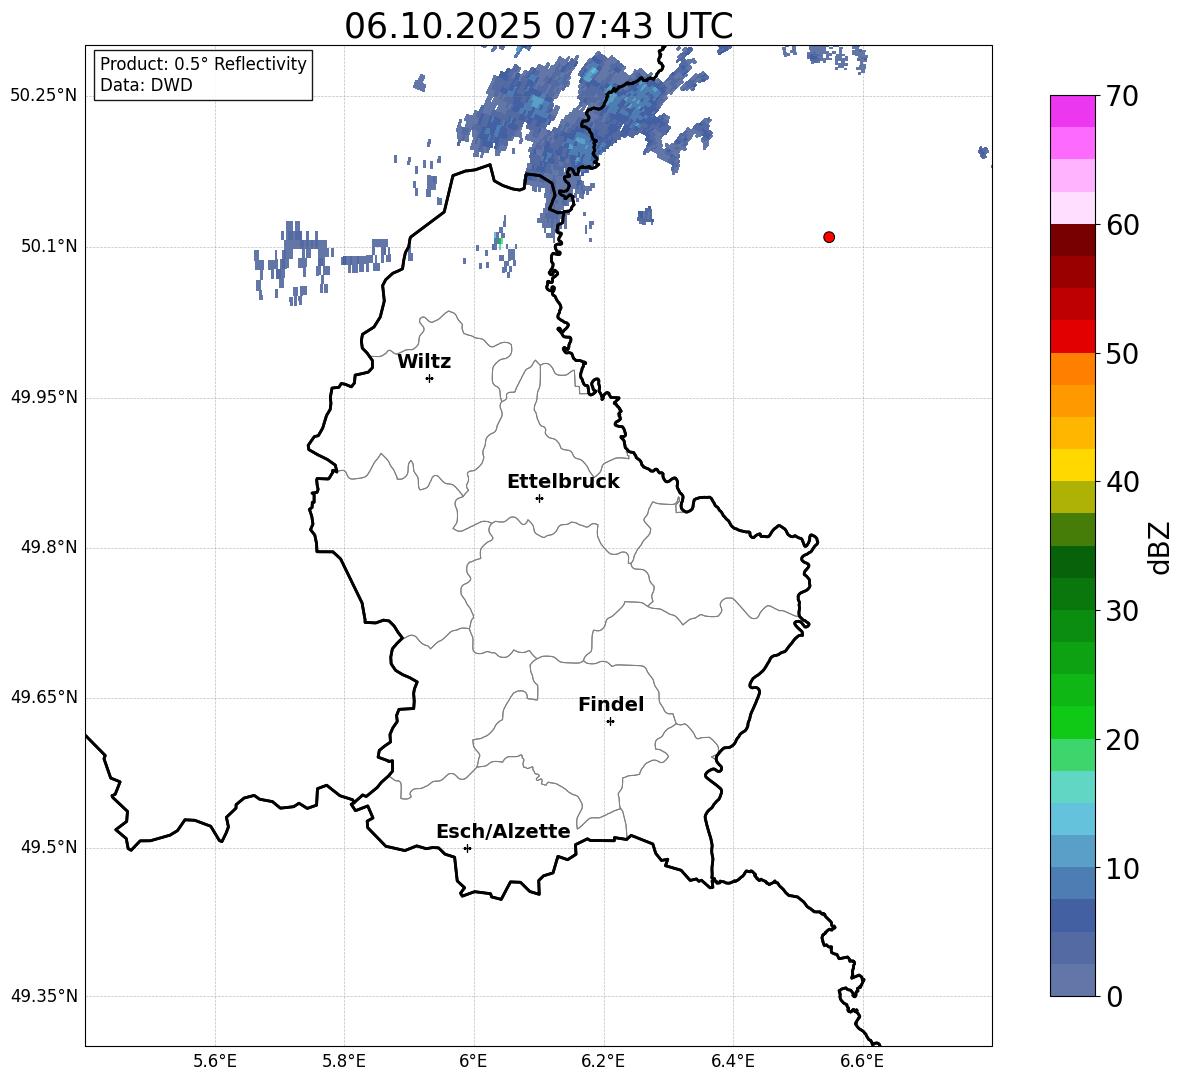The width and height of the screenshot is (1184, 1081).
Task: Click the yellow 40 dBZ colorbar segment
Action: point(1072,465)
